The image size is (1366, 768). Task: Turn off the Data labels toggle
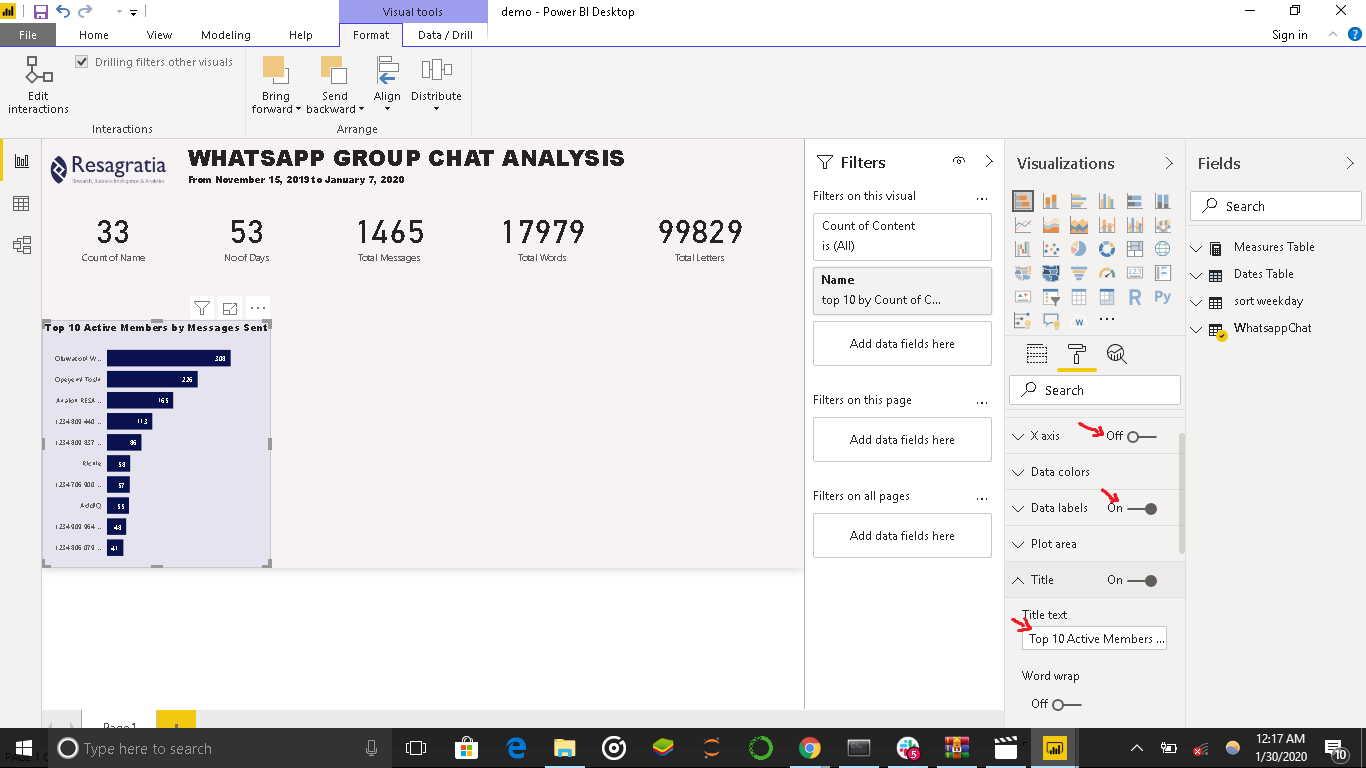[x=1140, y=509]
